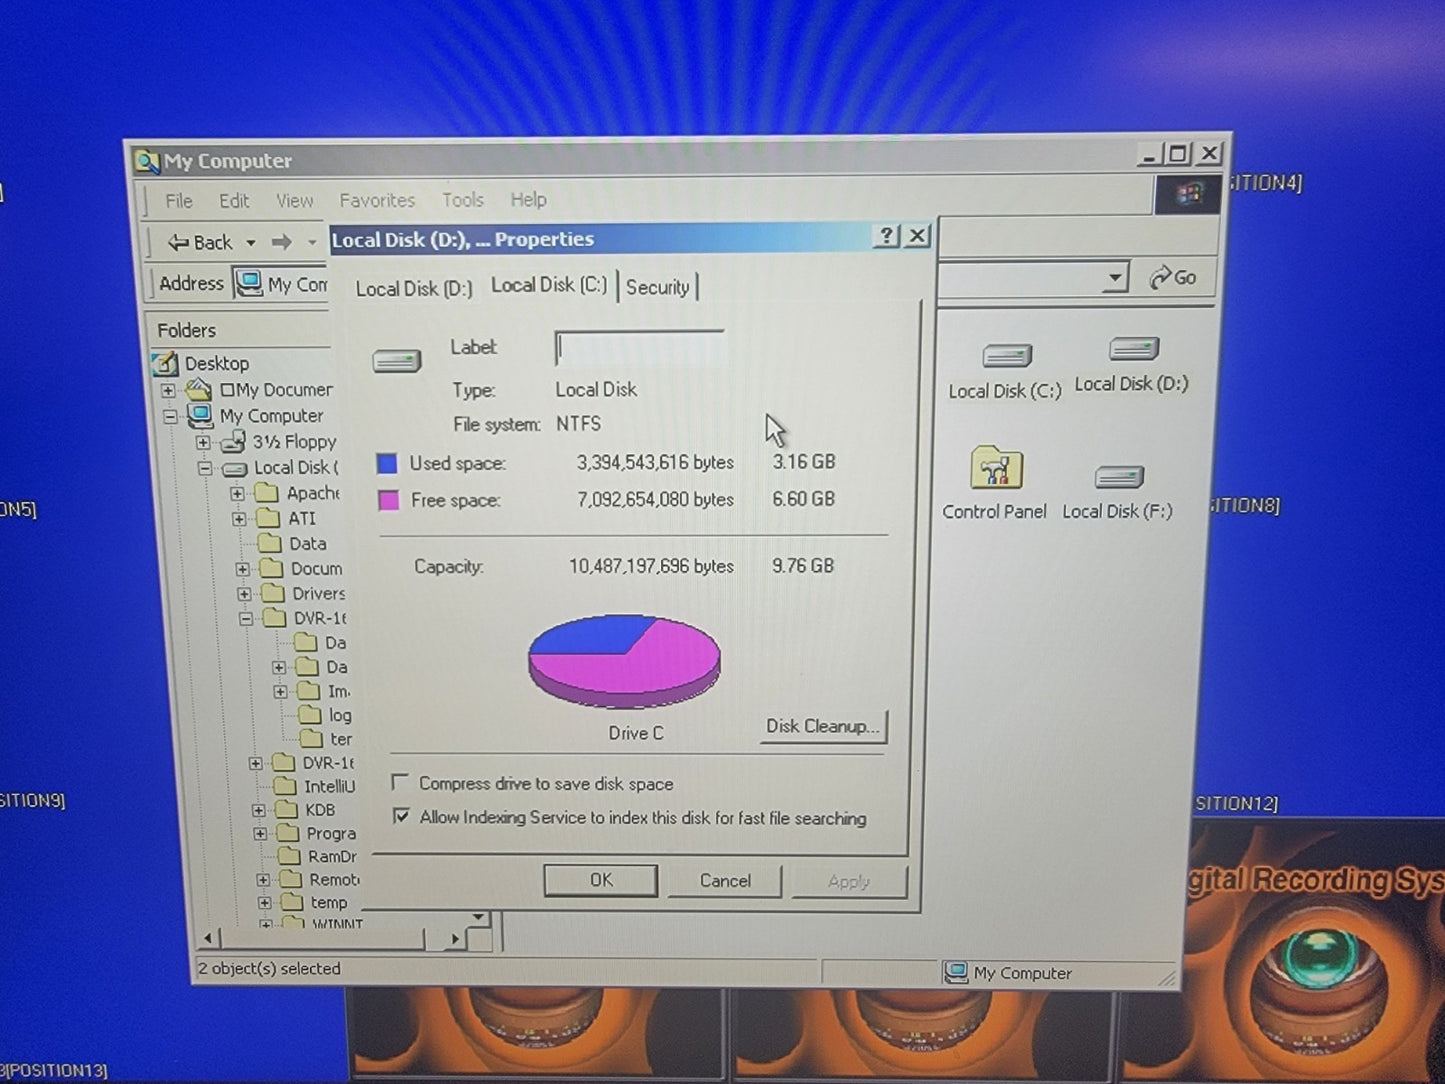This screenshot has width=1445, height=1084.
Task: Click the question mark help button
Action: pyautogui.click(x=886, y=236)
